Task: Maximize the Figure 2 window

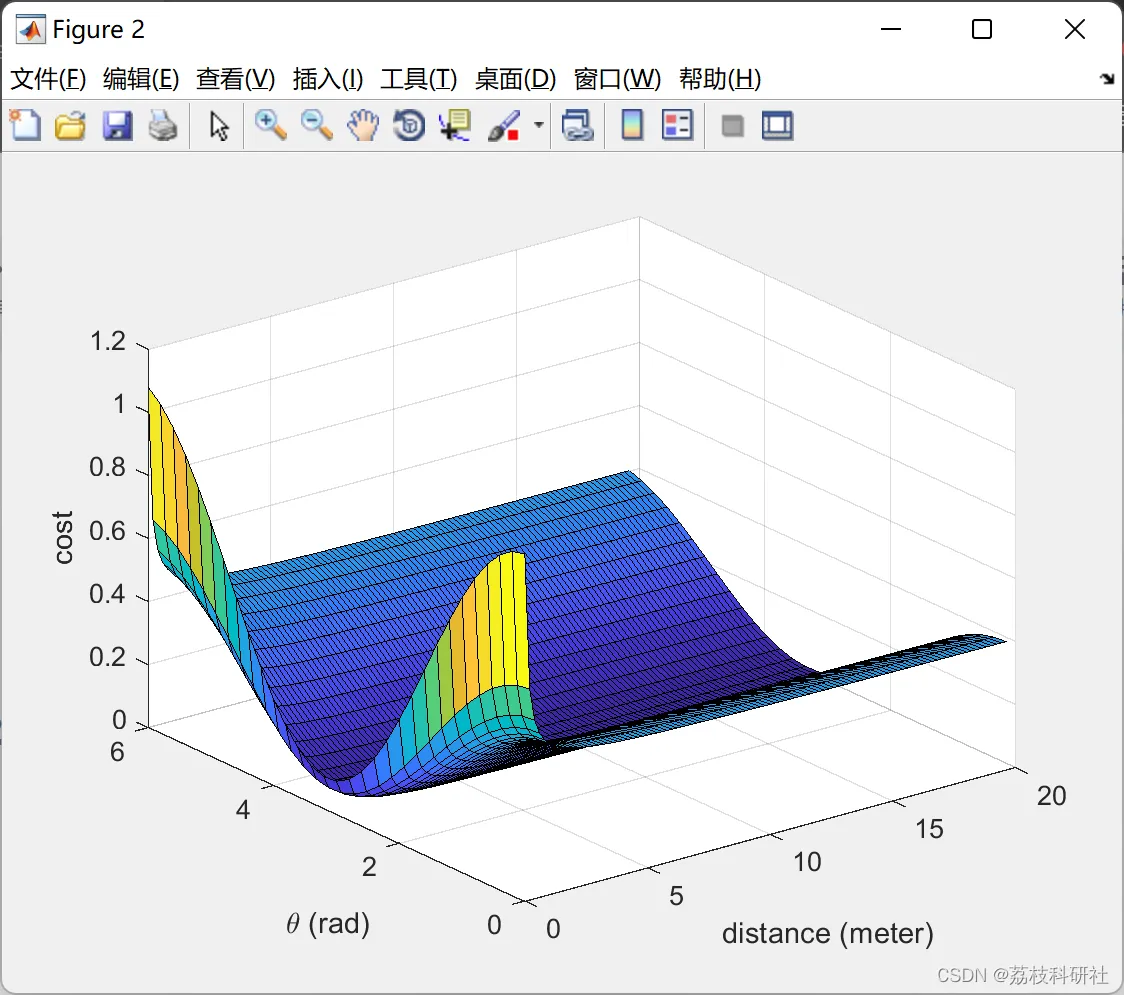Action: 981,29
